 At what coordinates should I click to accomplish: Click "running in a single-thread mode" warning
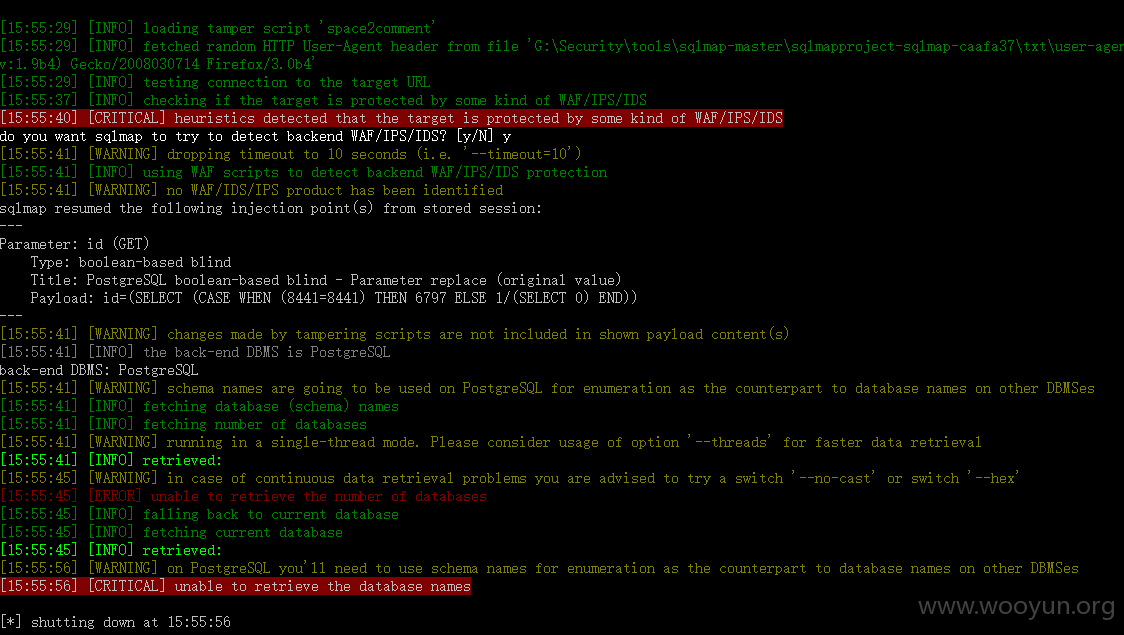point(491,441)
